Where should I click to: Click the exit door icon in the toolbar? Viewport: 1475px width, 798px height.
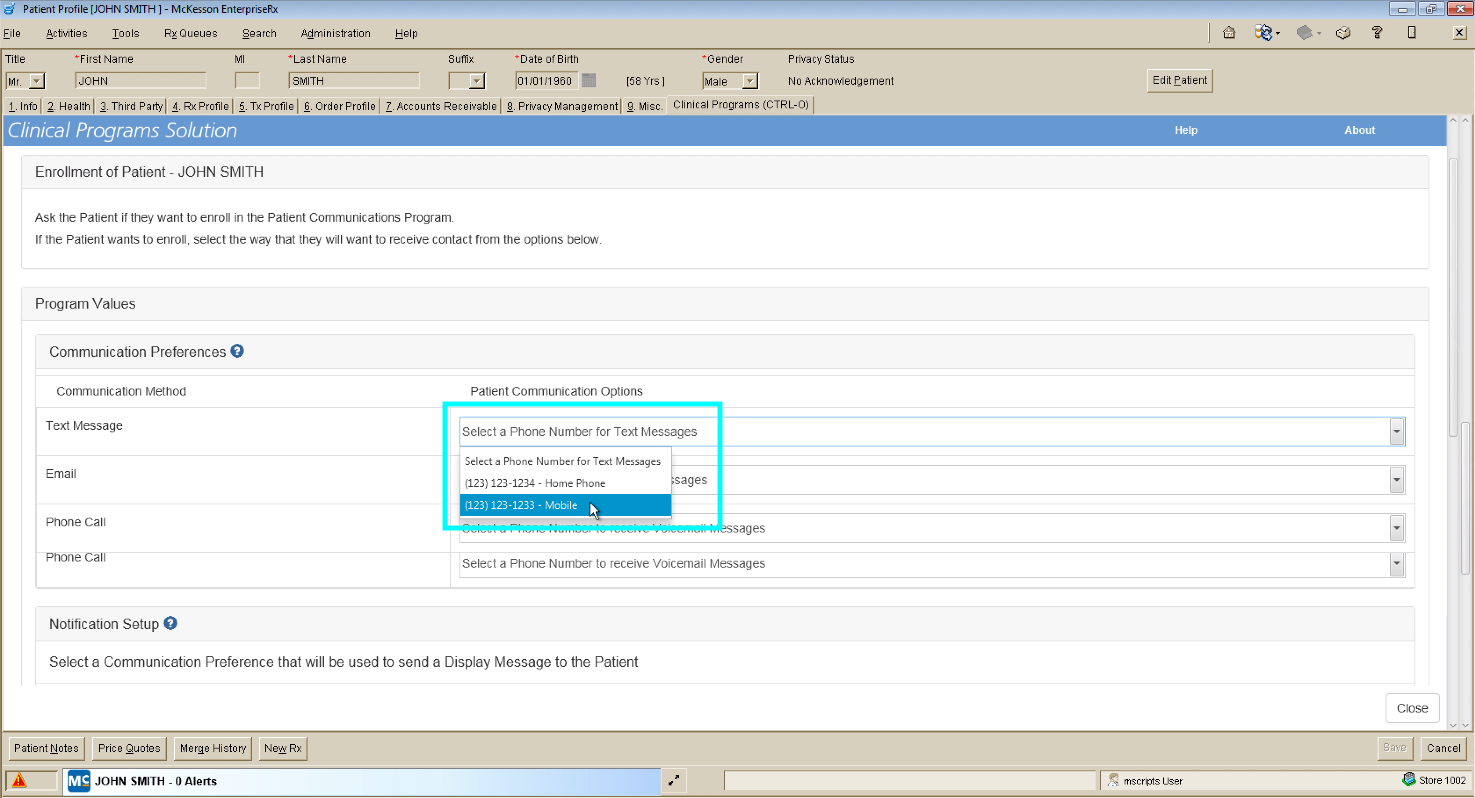[1411, 33]
